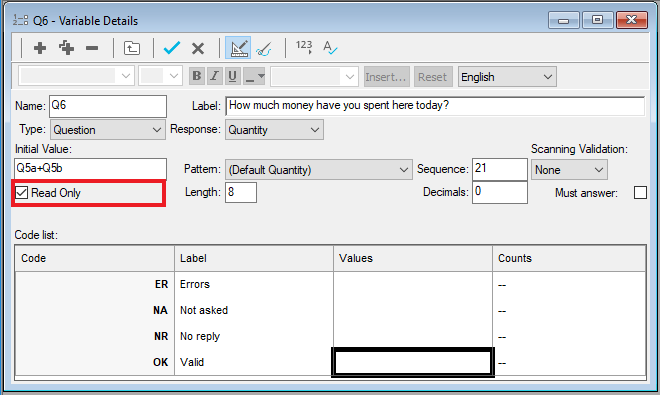Screen dimensions: 660x395
Task: Close the Variable Details window
Action: tap(631, 20)
